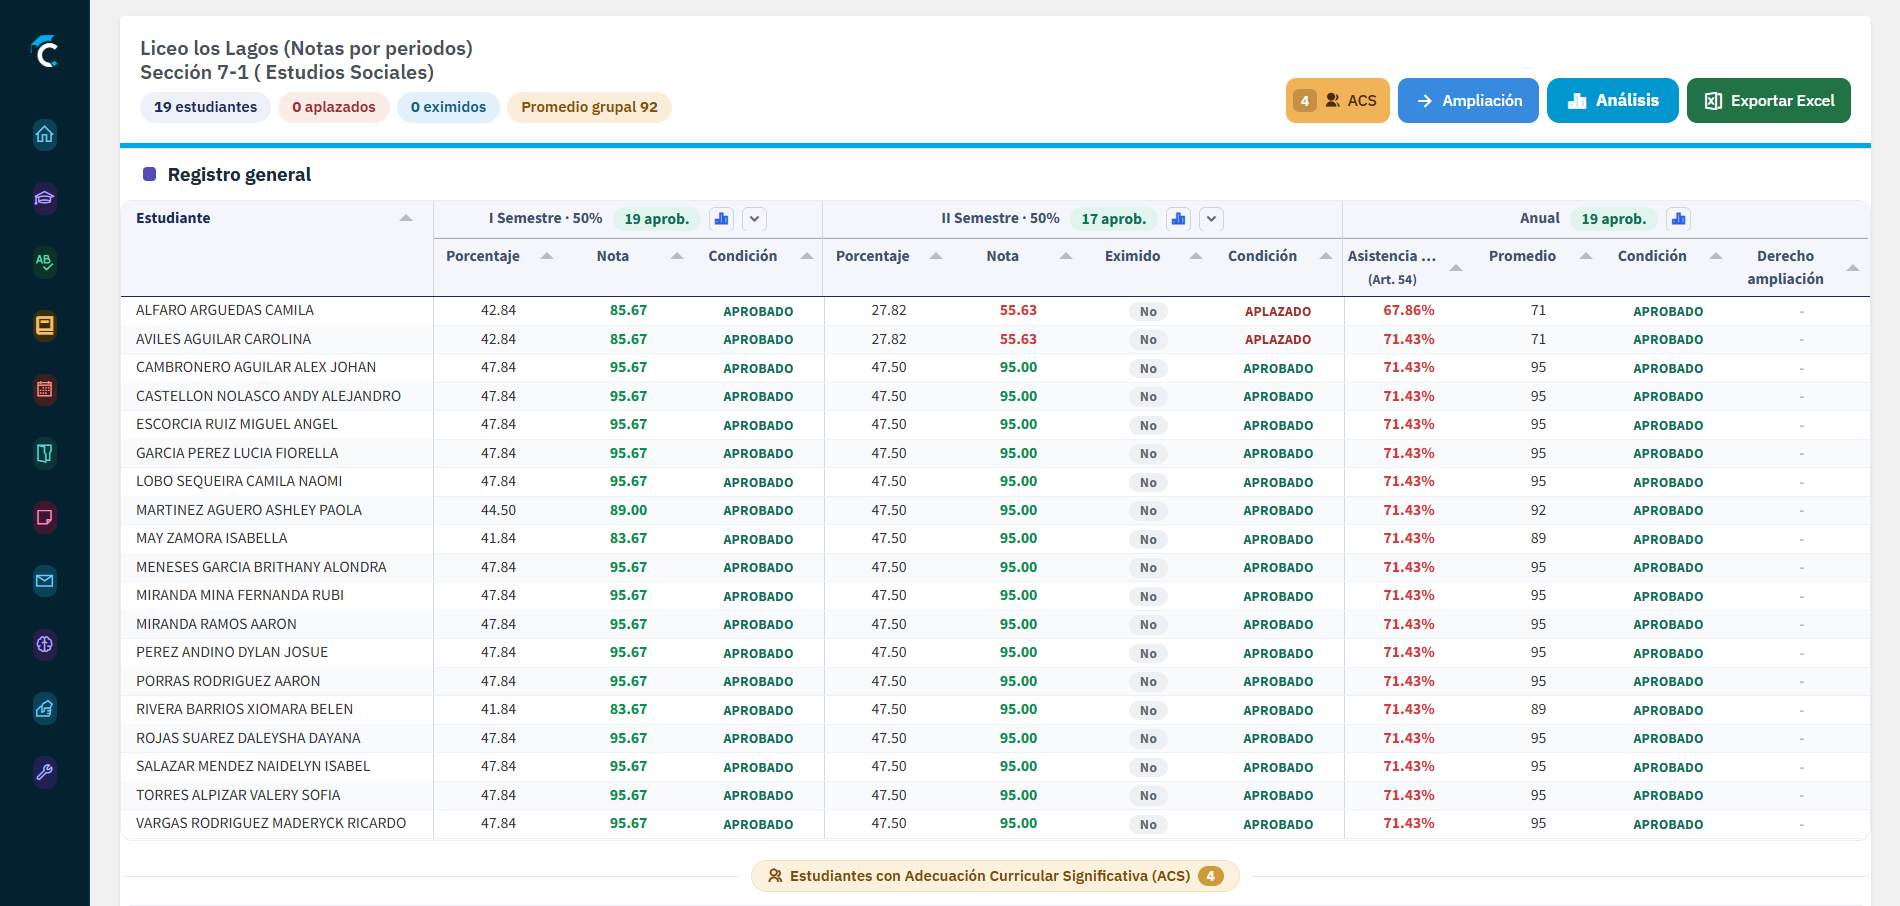This screenshot has width=1900, height=906.
Task: Sort I Semestre Nota column
Action: (x=677, y=256)
